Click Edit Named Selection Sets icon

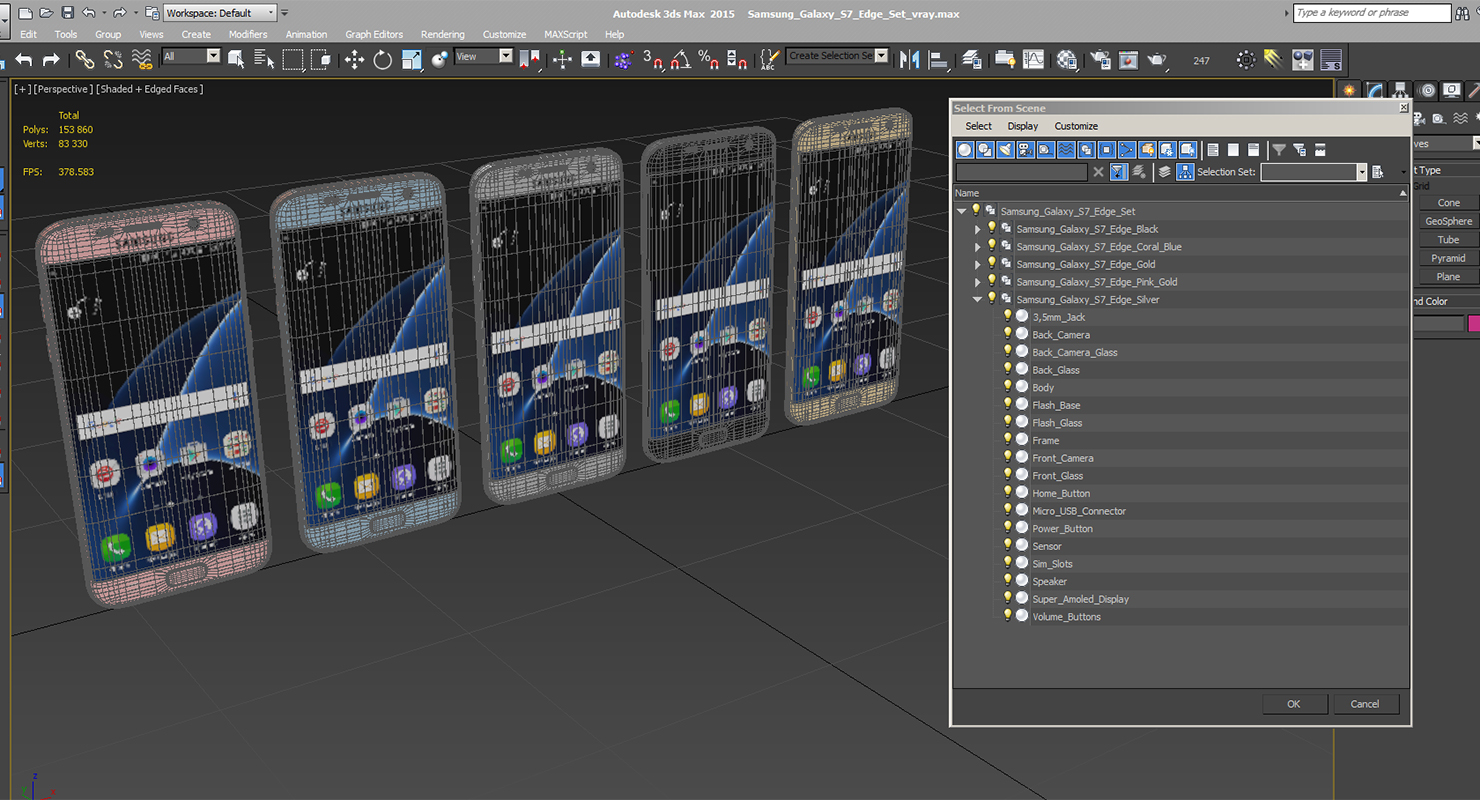point(767,59)
